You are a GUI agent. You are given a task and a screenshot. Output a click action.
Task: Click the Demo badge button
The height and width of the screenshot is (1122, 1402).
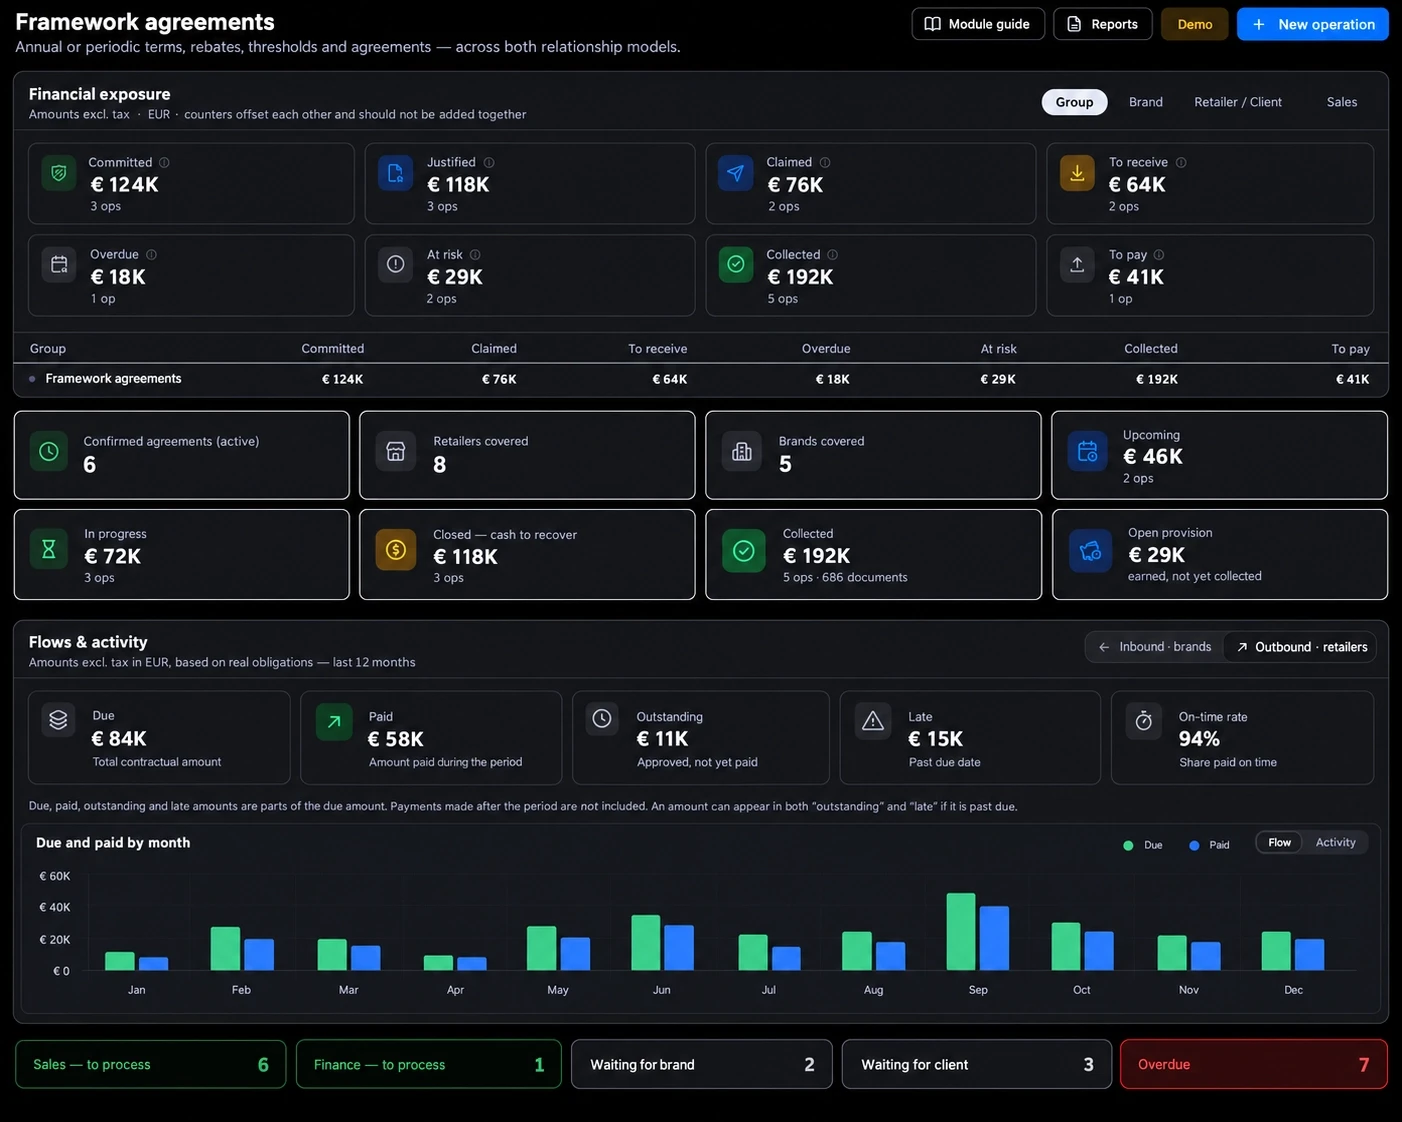pos(1195,24)
